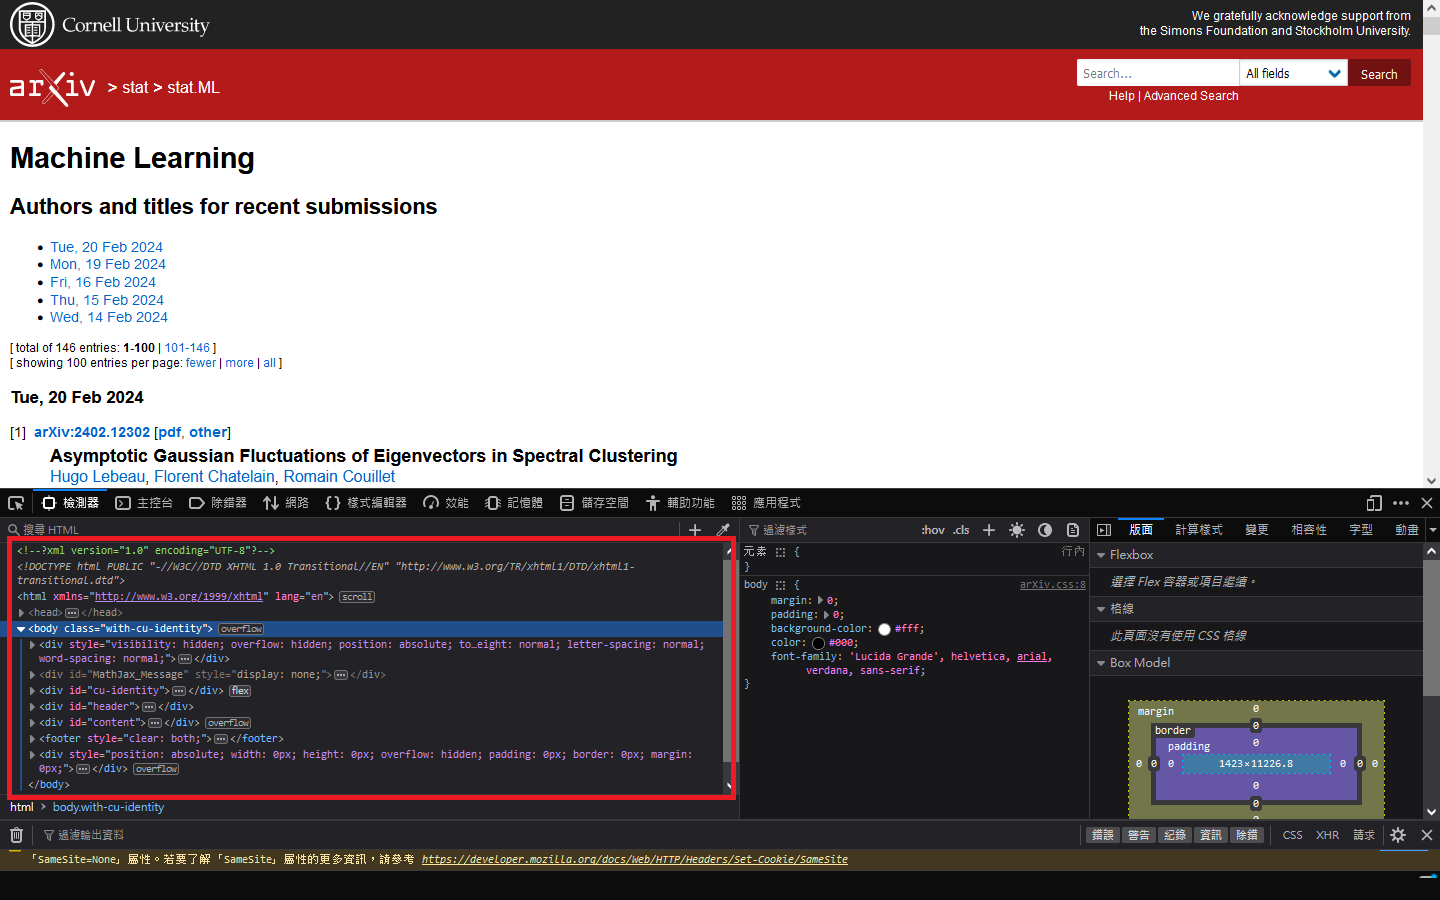Toggle the 紀錄 Logs console filter
The image size is (1440, 900).
1175,835
